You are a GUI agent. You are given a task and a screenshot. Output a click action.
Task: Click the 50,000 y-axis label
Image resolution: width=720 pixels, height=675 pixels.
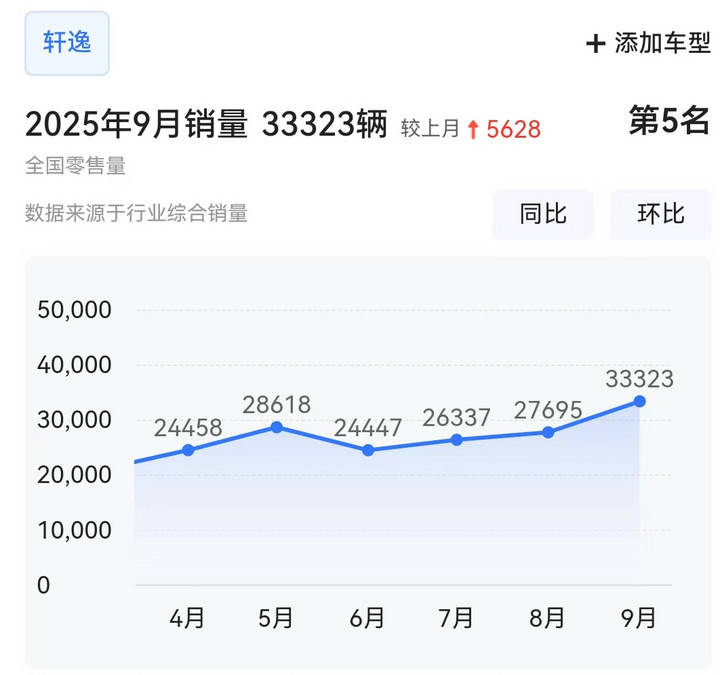pos(74,310)
